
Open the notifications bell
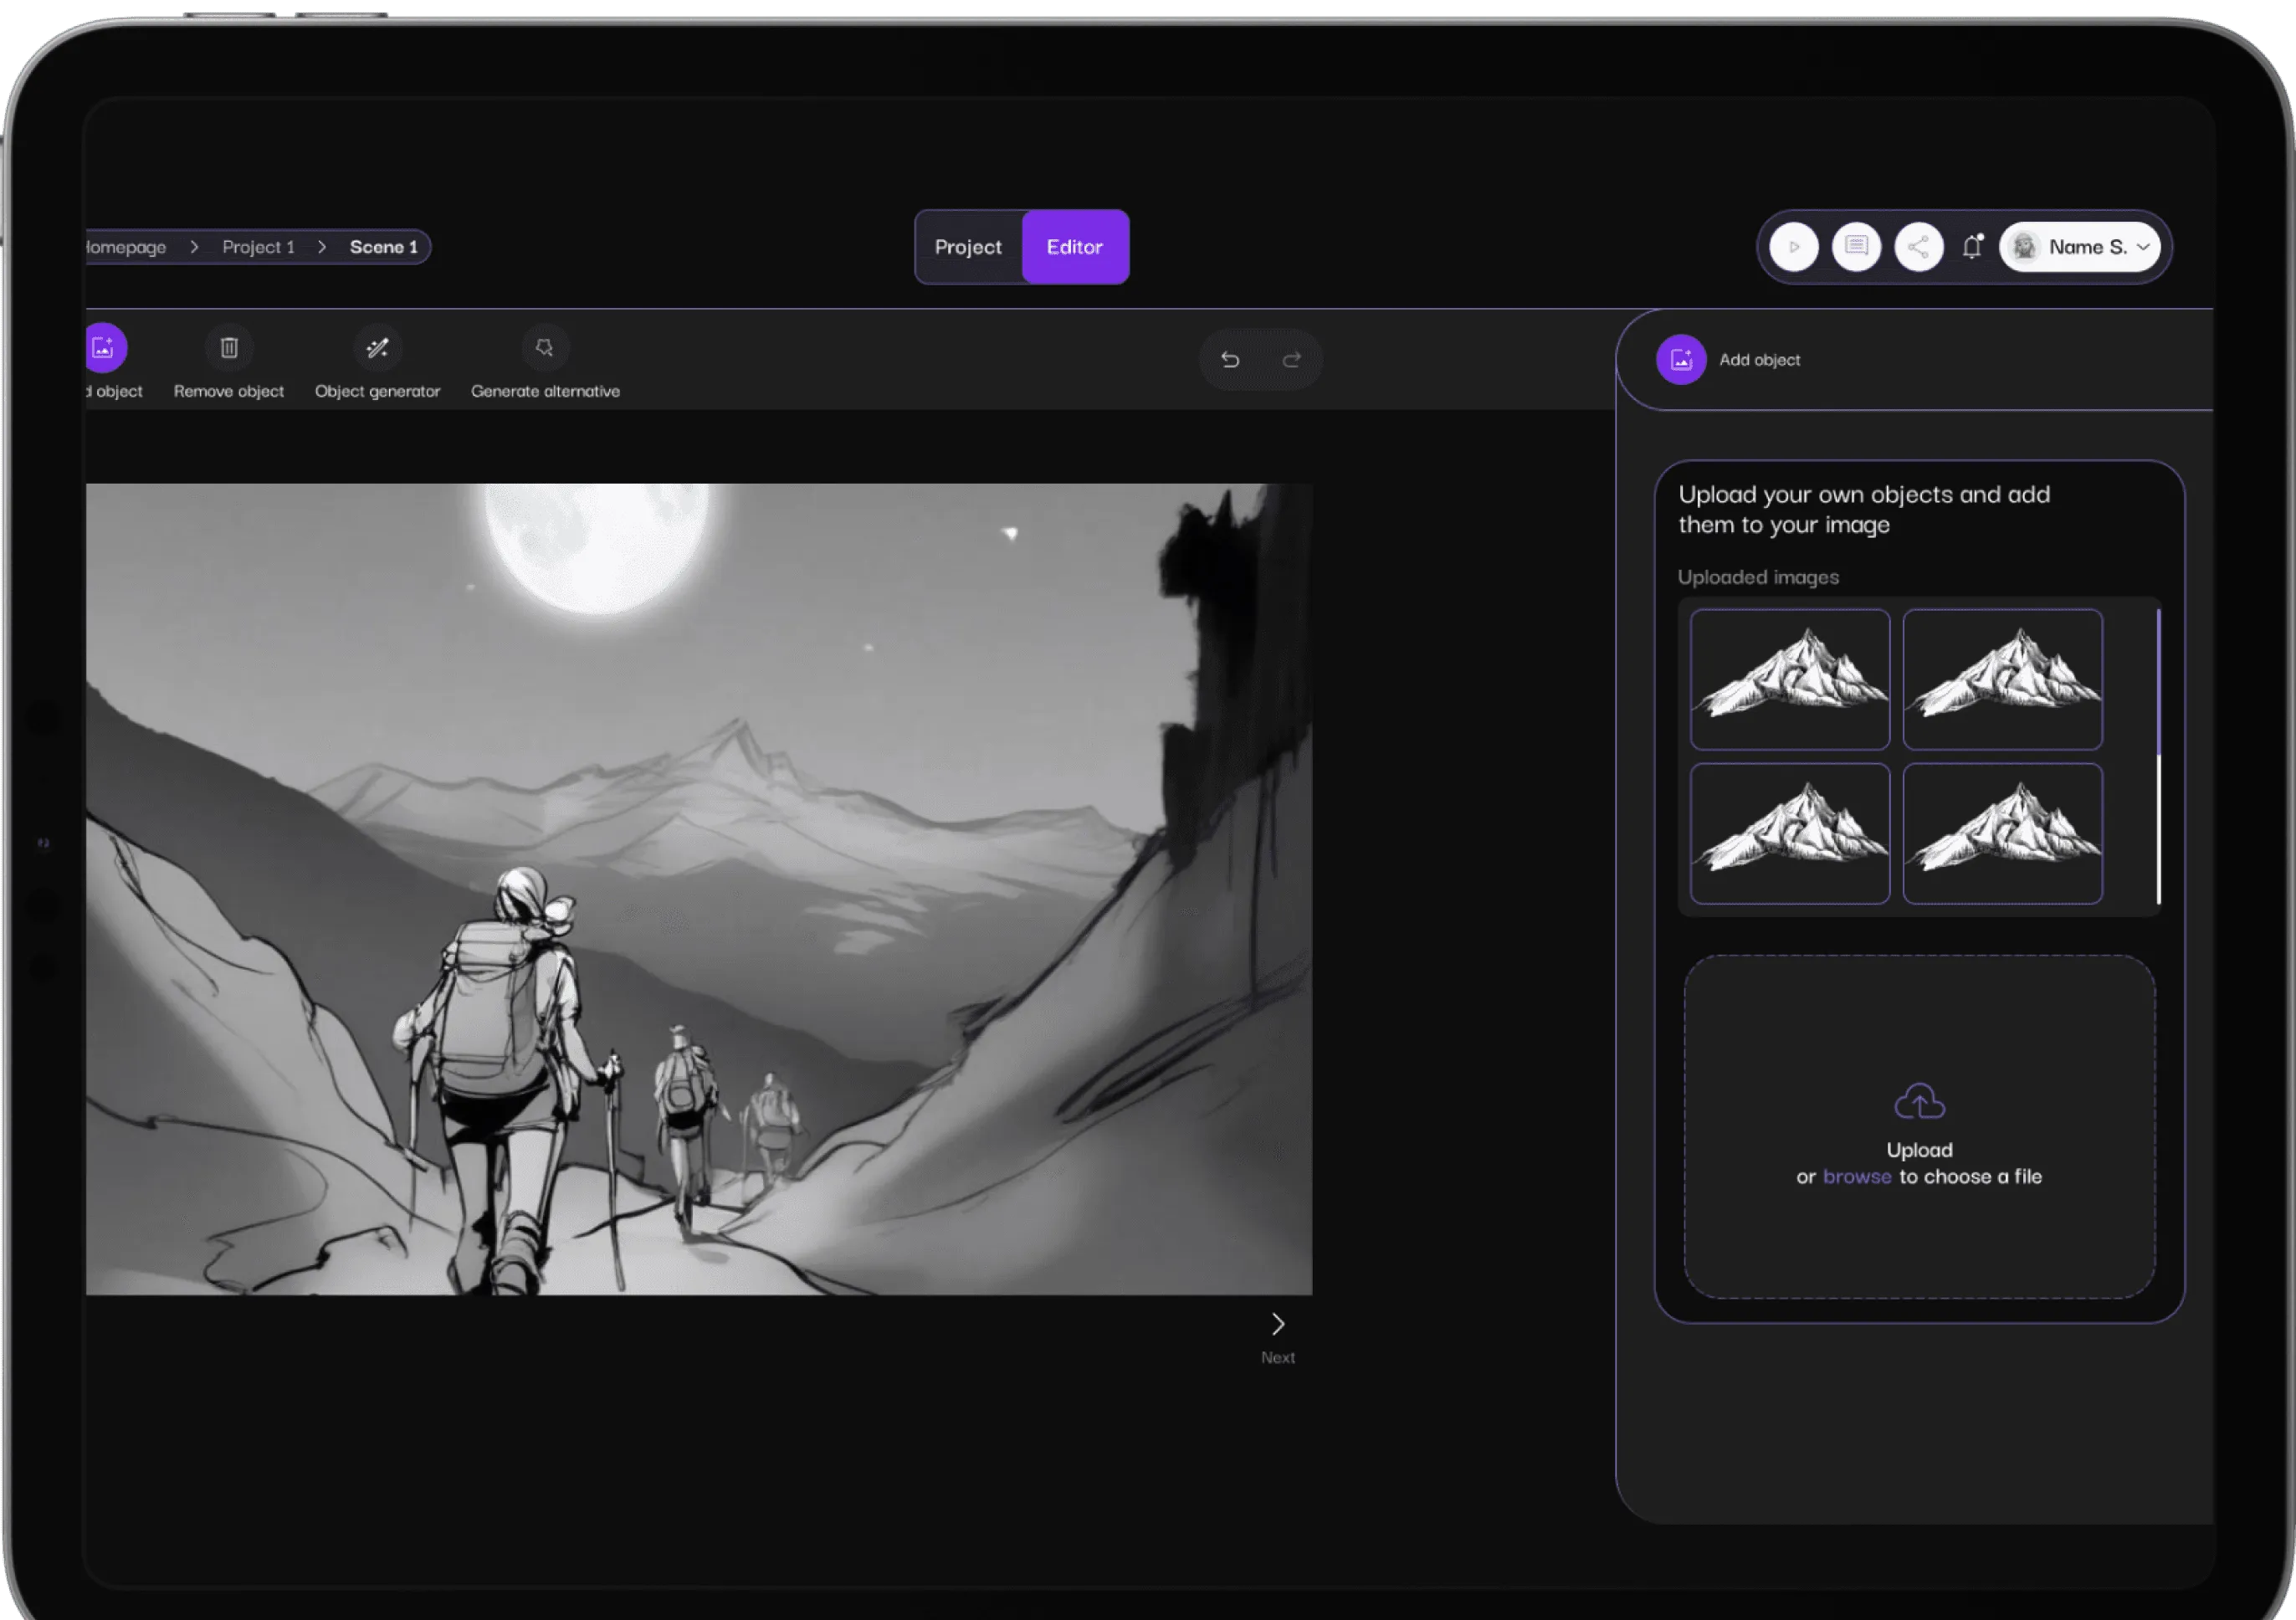[x=1972, y=247]
